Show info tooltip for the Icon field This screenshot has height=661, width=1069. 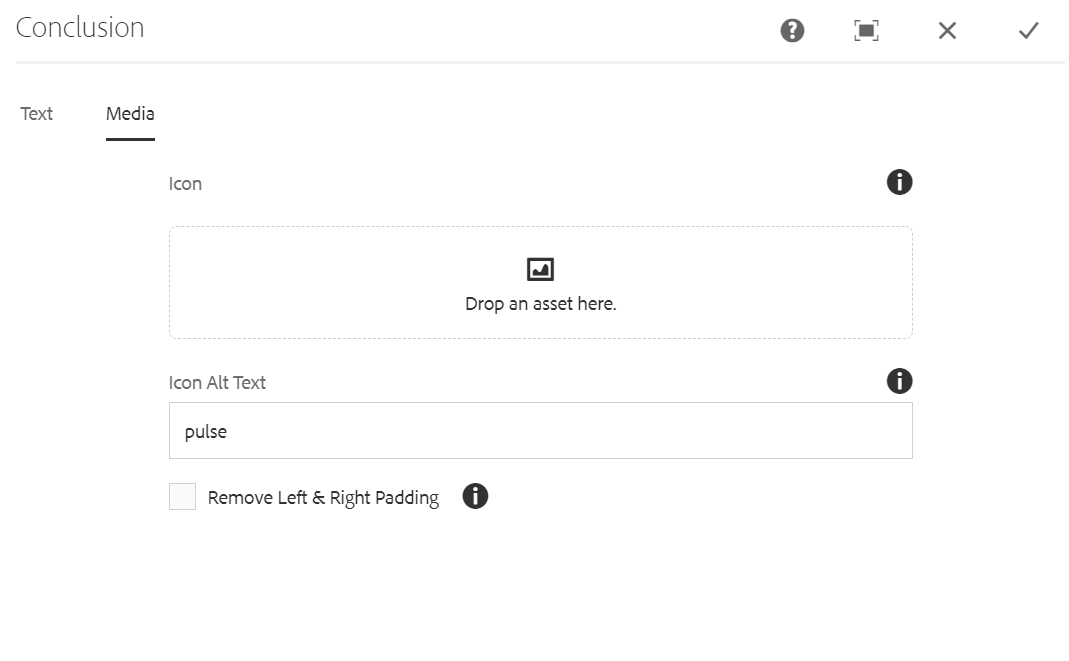click(899, 182)
